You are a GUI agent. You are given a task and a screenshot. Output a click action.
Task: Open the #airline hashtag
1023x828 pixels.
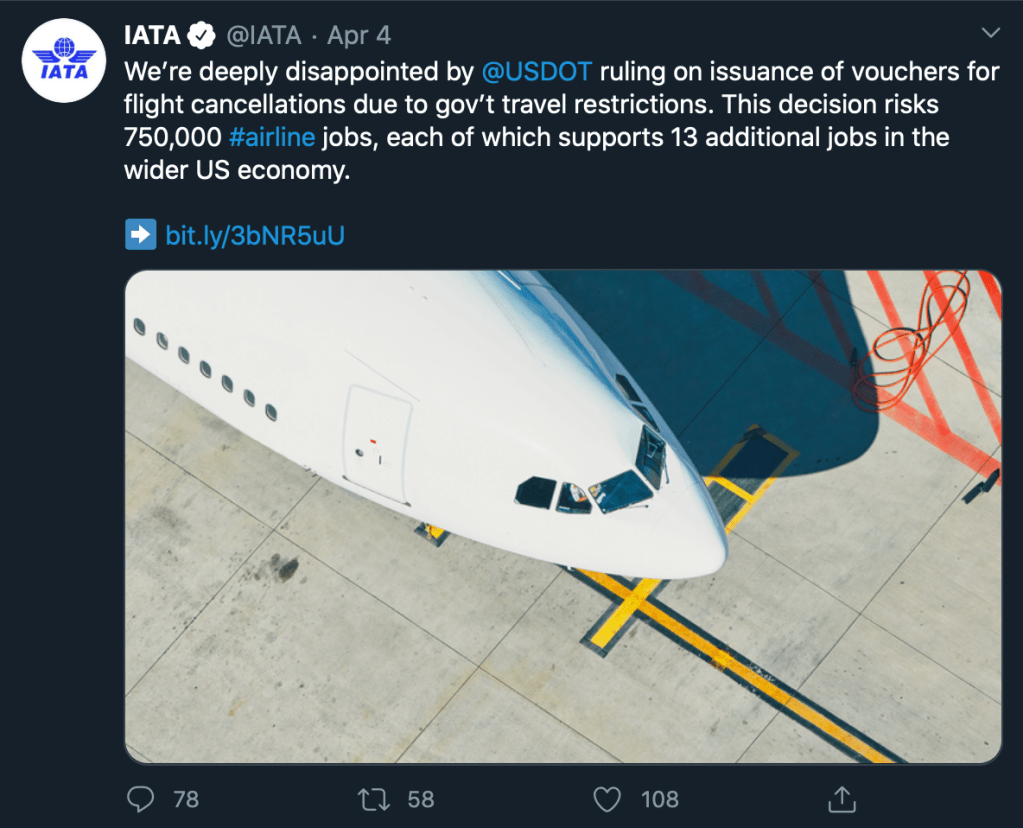278,137
